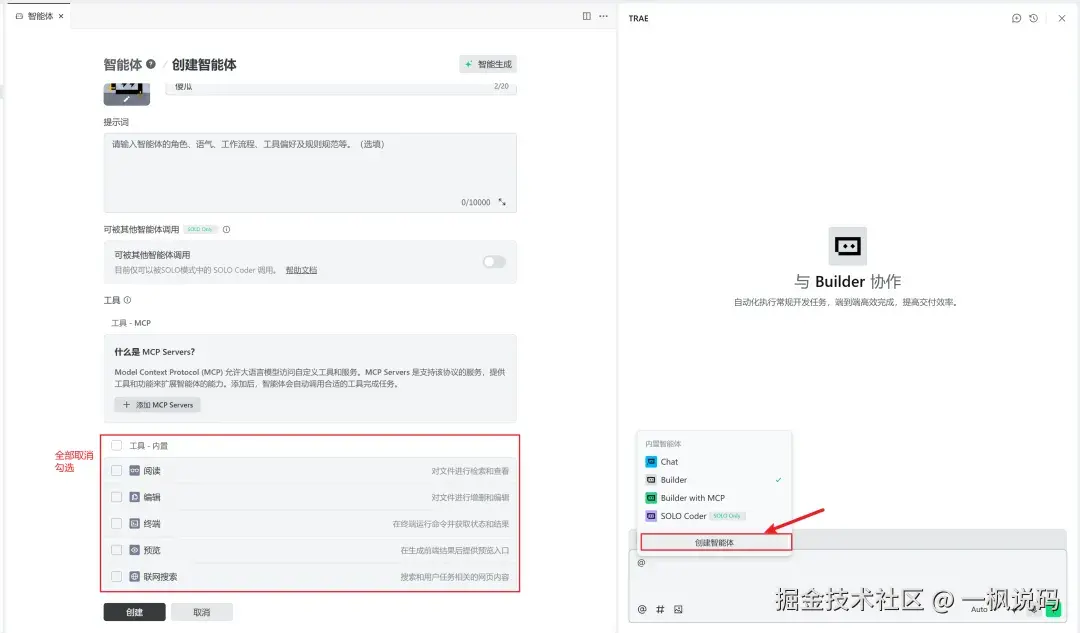Open the 帮助文档 link
The height and width of the screenshot is (633, 1080).
tap(301, 270)
